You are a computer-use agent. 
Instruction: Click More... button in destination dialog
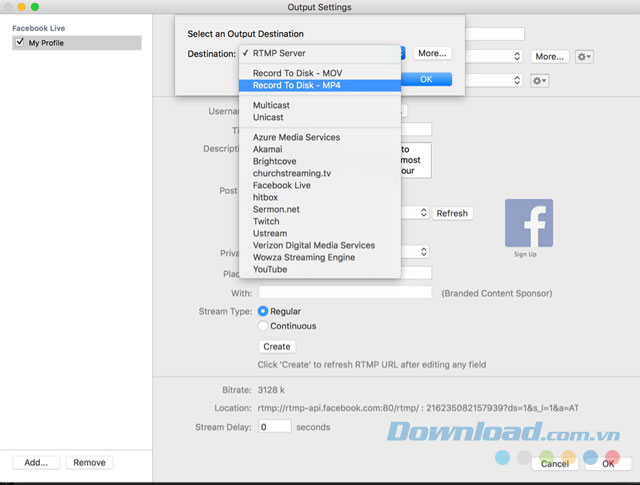point(432,53)
